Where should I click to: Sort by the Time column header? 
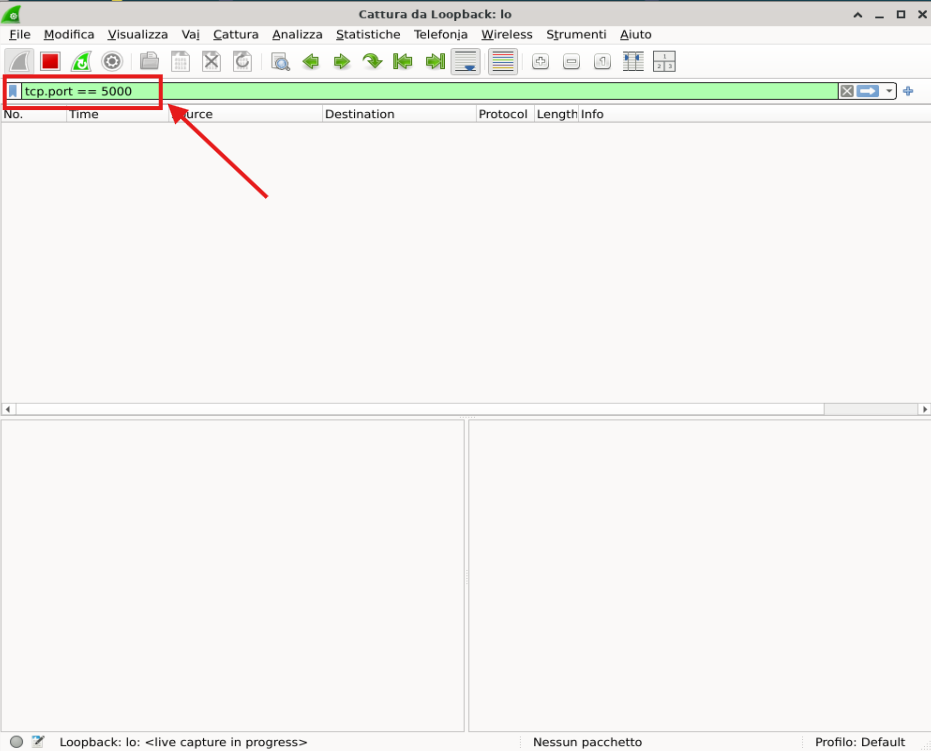pyautogui.click(x=118, y=114)
